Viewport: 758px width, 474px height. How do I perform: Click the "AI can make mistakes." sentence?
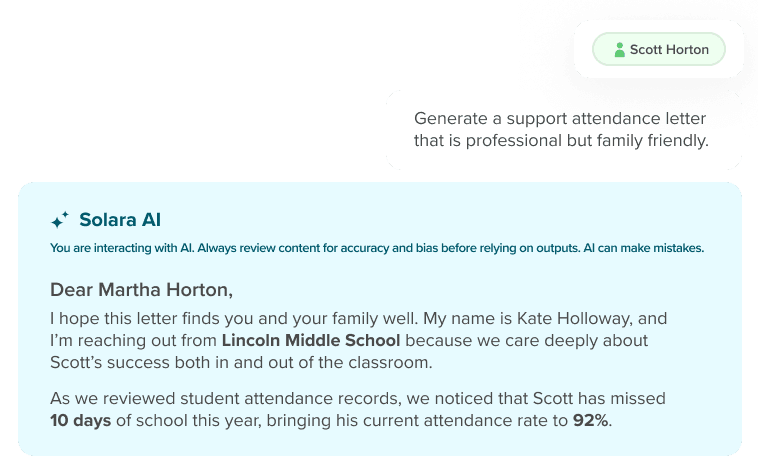point(643,248)
